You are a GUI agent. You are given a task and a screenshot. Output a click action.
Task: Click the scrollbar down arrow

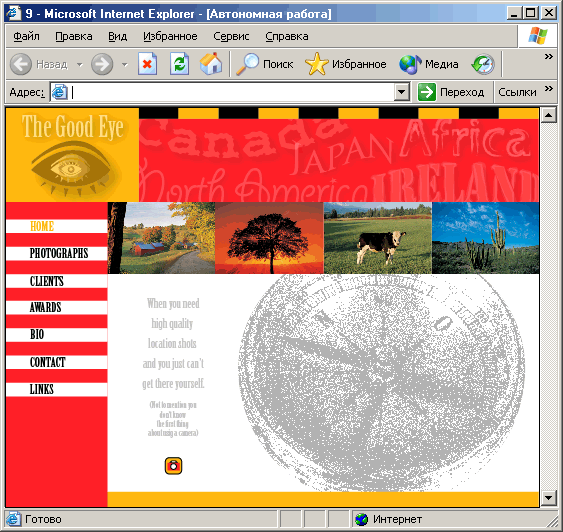point(549,498)
